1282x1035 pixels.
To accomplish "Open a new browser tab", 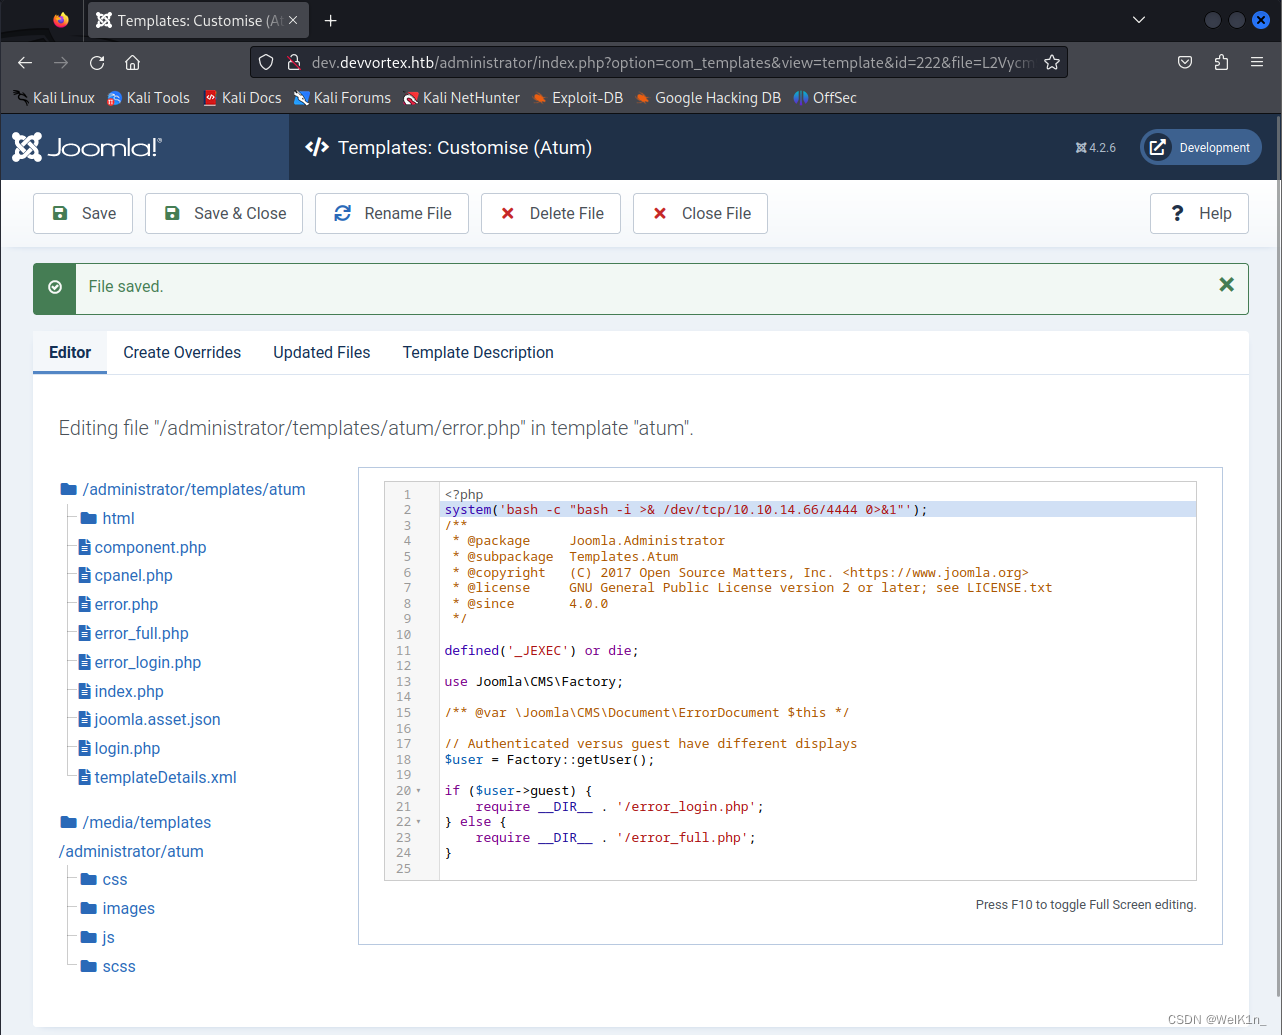I will coord(331,20).
